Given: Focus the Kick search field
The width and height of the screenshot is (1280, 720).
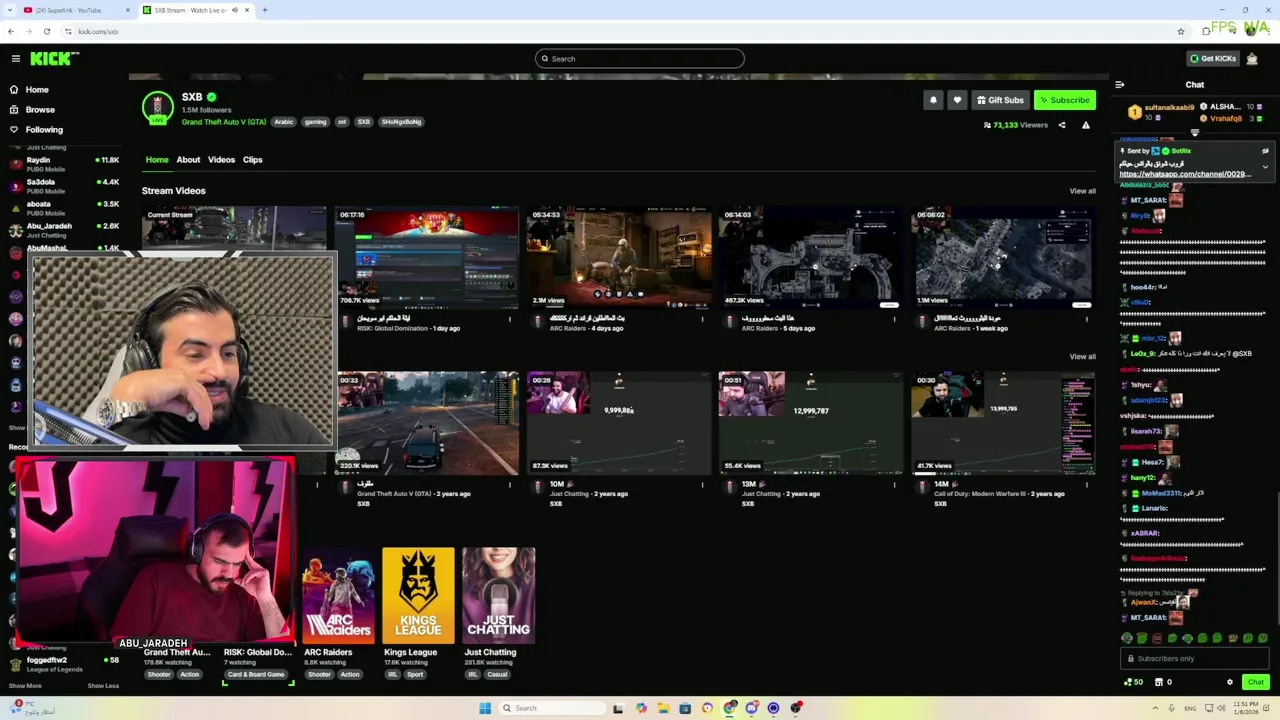Looking at the screenshot, I should (x=640, y=59).
